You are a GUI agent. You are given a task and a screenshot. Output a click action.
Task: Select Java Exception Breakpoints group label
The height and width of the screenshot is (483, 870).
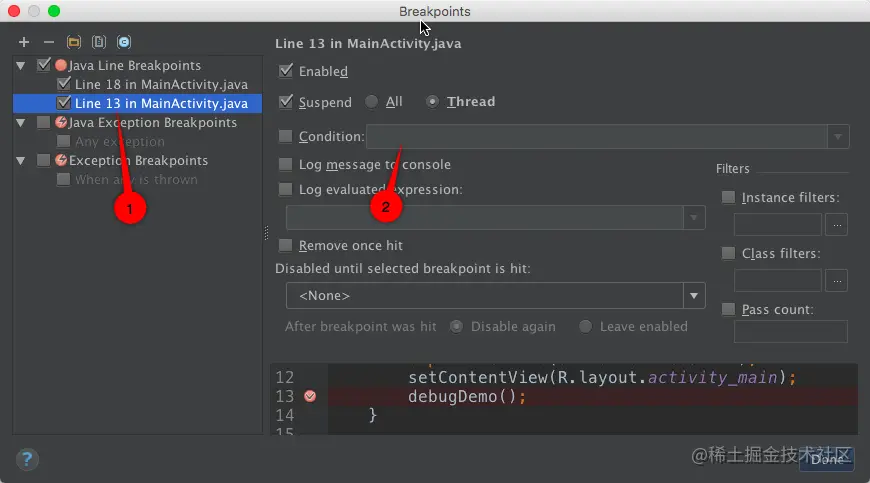click(153, 123)
